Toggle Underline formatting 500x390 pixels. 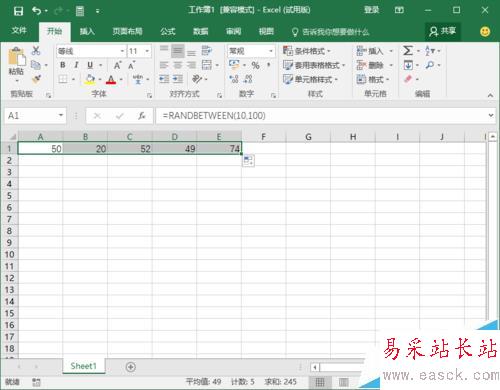tap(90, 65)
